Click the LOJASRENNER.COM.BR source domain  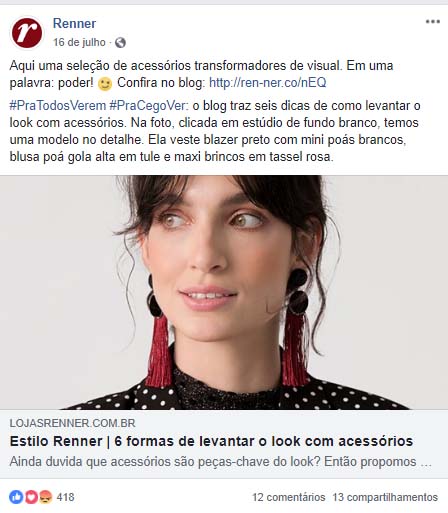tap(72, 423)
